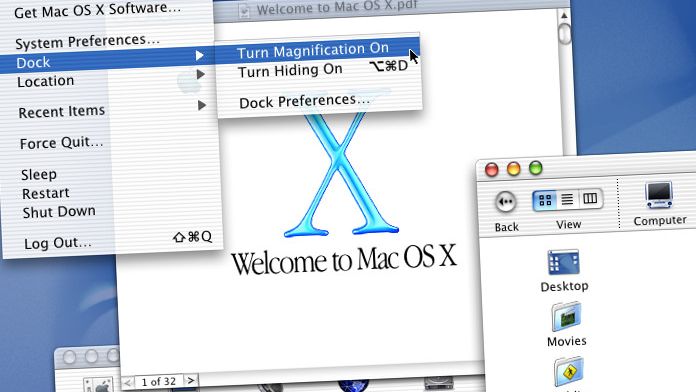Expand the Location submenu arrow

coord(201,74)
